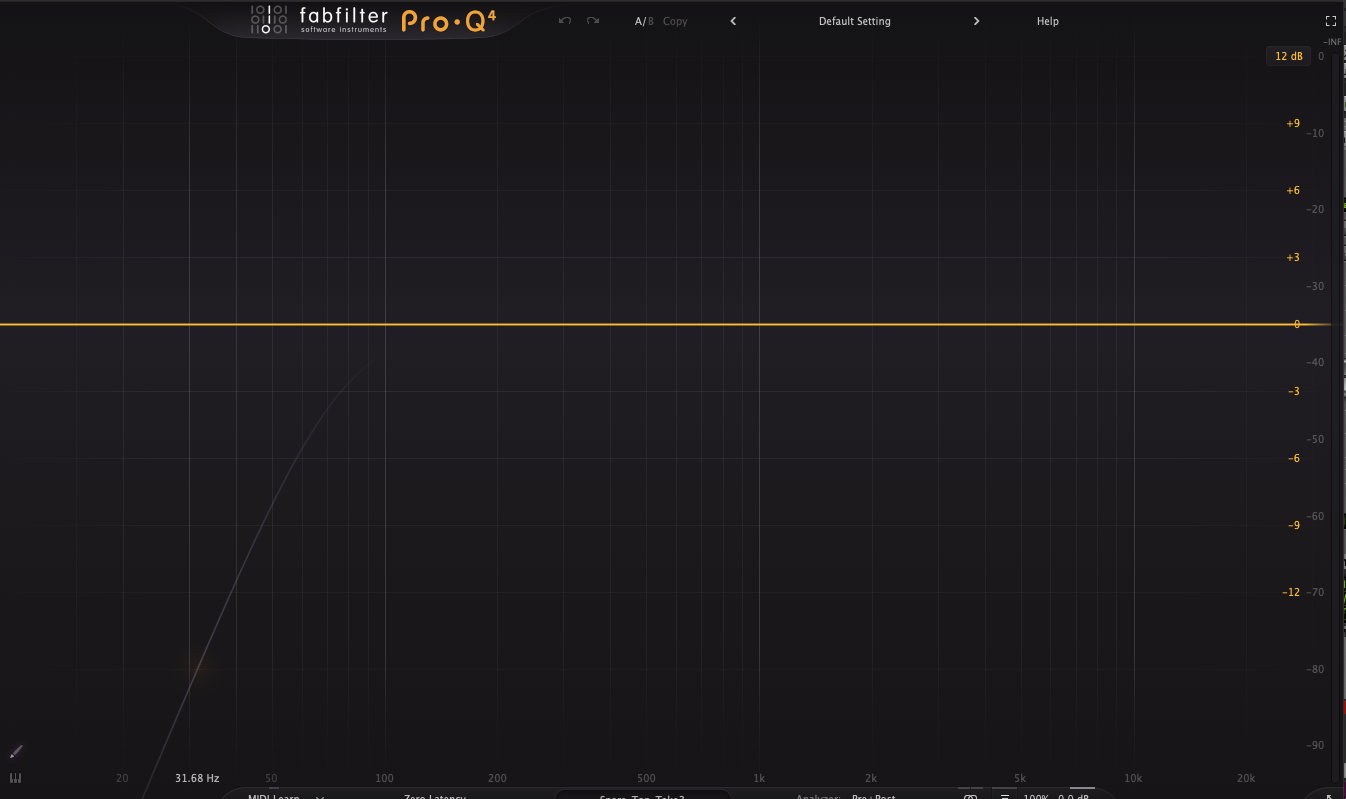This screenshot has height=799, width=1346.
Task: Click the 20 Hz frequency label
Action: (122, 778)
